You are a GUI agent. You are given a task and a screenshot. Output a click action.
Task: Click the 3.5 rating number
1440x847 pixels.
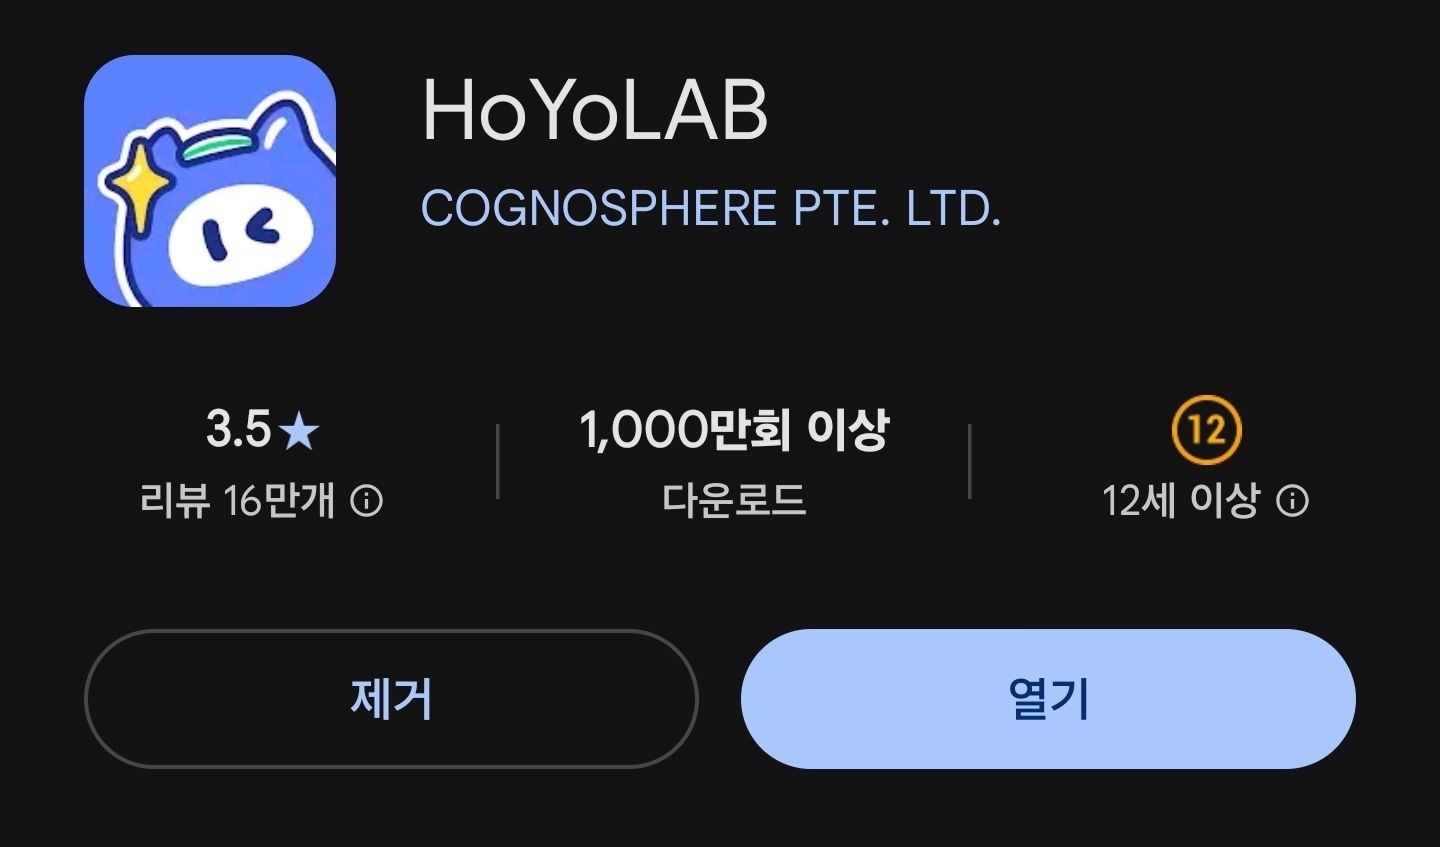pyautogui.click(x=238, y=430)
